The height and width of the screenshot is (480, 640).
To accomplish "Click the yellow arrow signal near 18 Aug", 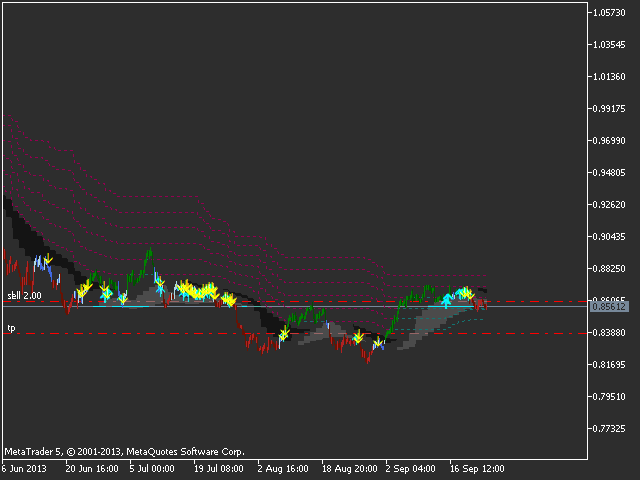I will (x=357, y=337).
